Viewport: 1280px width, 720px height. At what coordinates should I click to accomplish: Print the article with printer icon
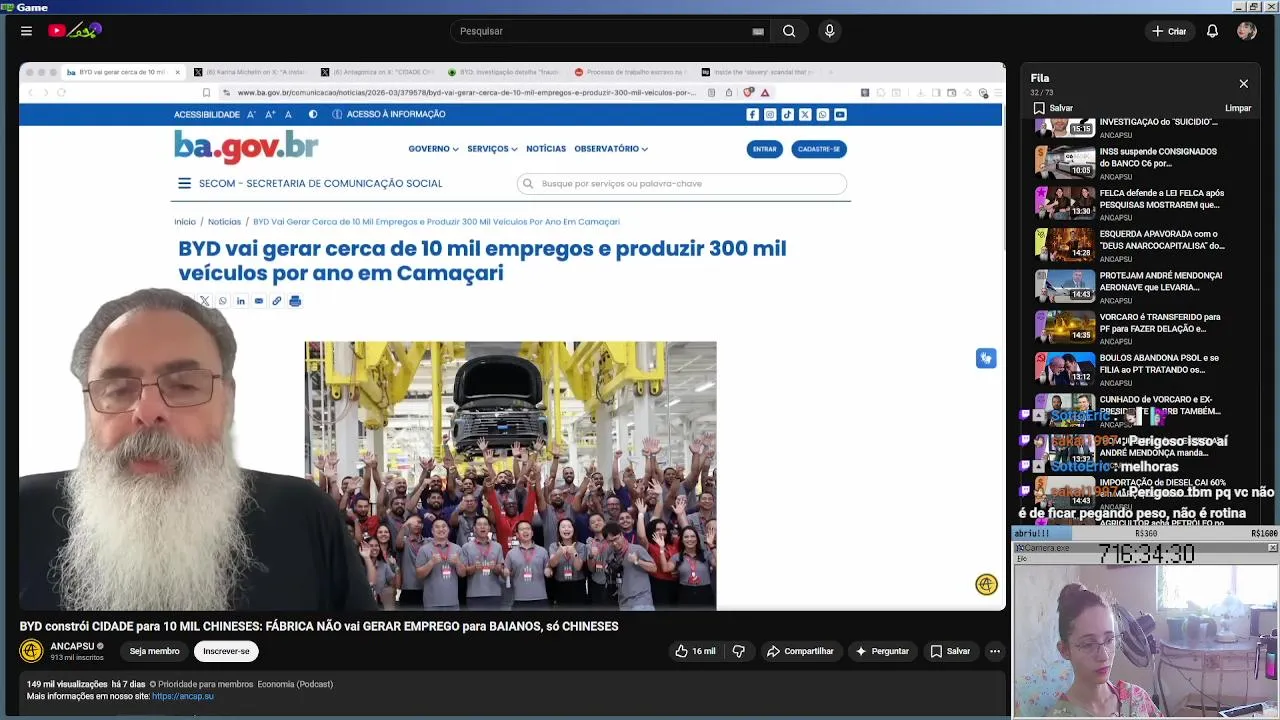click(295, 301)
